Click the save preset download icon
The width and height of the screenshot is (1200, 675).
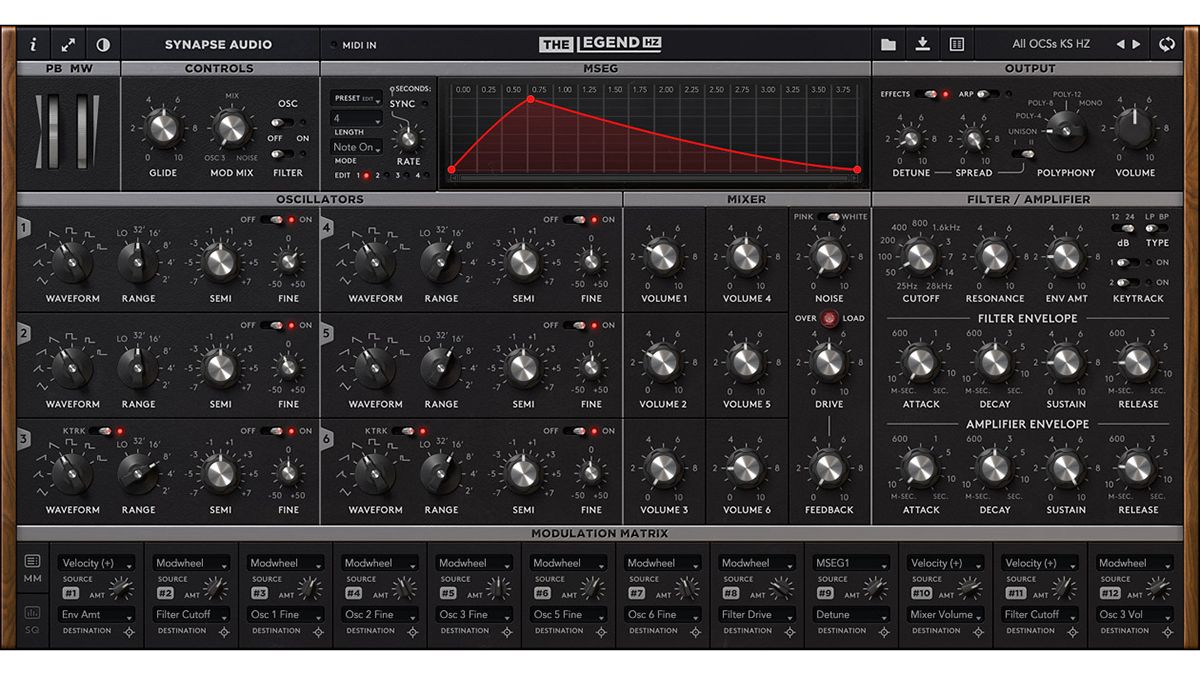(x=922, y=44)
